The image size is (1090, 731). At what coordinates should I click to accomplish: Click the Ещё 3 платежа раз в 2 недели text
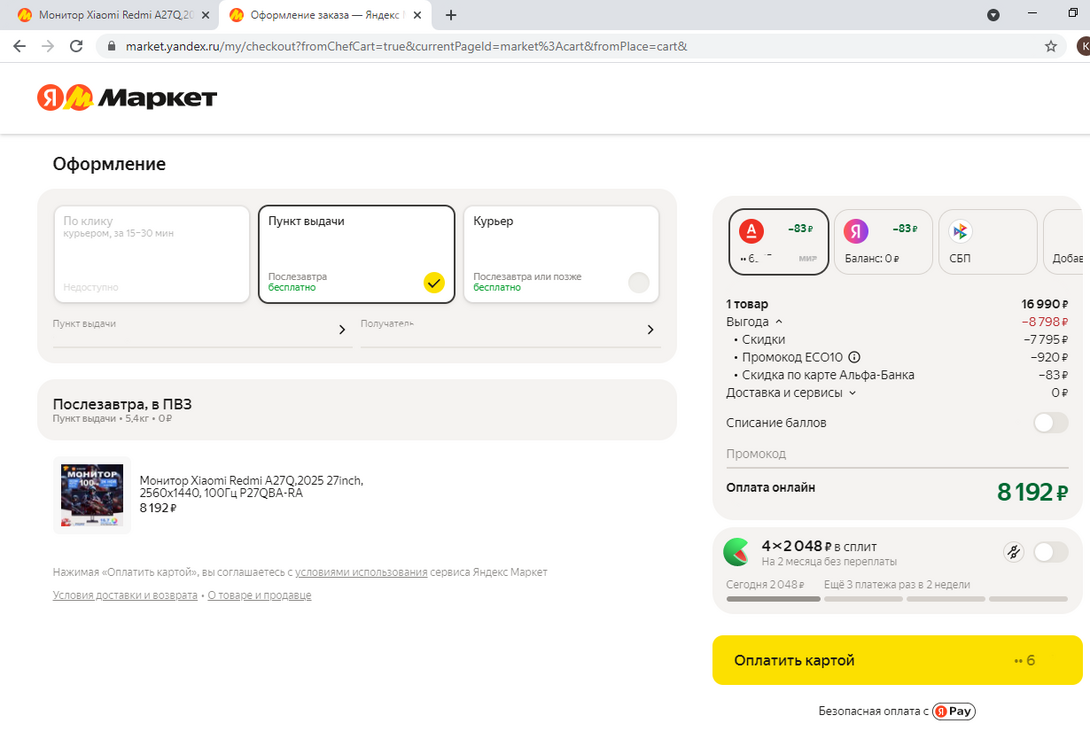click(x=897, y=584)
